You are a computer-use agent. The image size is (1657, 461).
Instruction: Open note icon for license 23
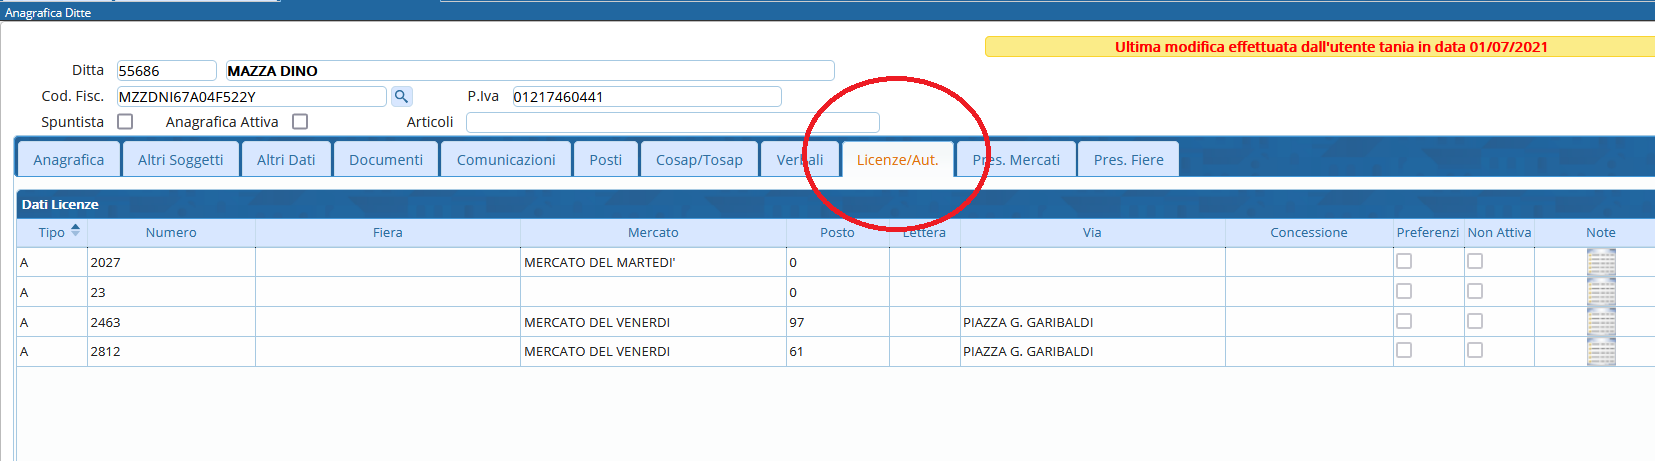click(x=1600, y=292)
